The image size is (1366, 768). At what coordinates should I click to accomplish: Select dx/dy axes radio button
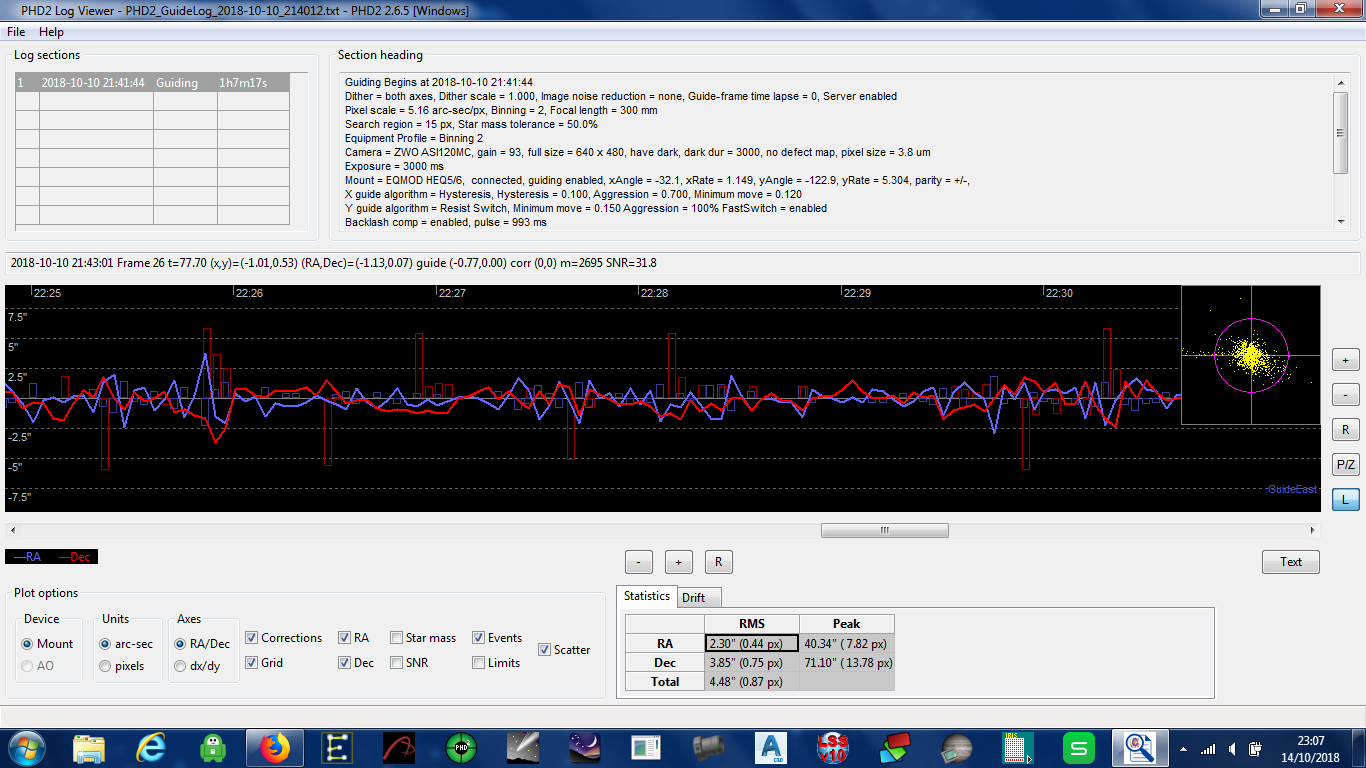pyautogui.click(x=180, y=666)
